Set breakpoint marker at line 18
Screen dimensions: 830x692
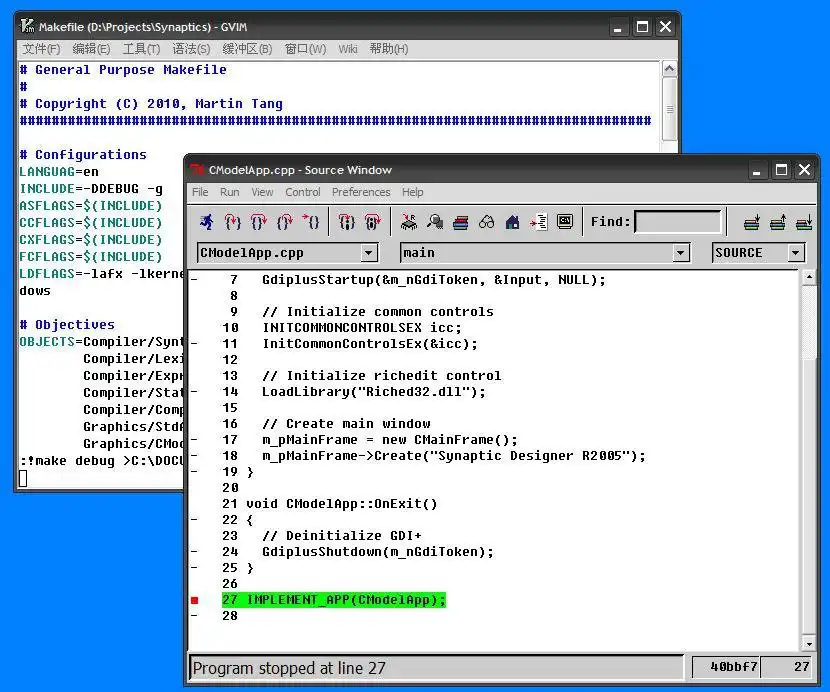coord(194,455)
